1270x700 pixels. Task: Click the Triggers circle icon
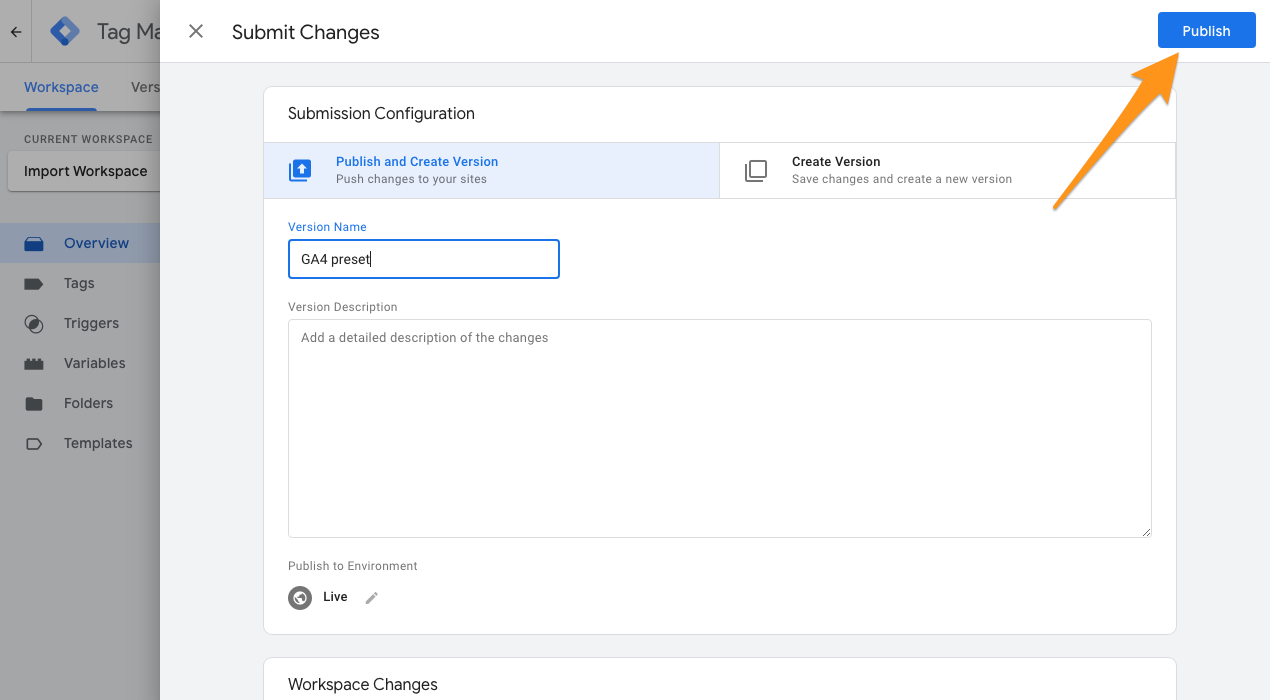(34, 323)
